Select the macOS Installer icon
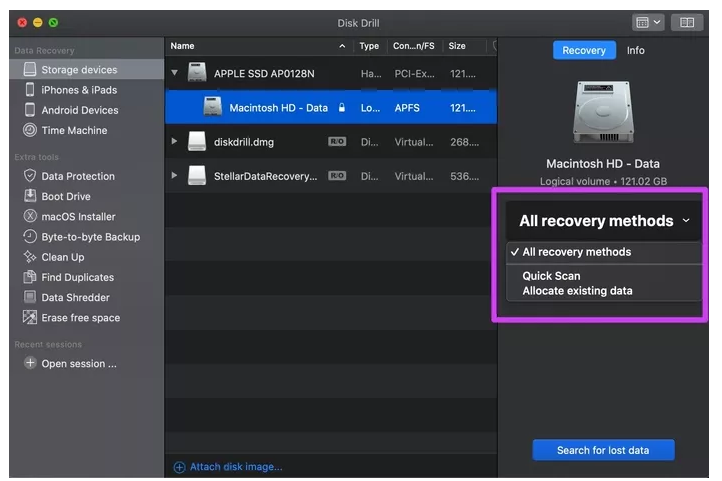 coord(30,217)
